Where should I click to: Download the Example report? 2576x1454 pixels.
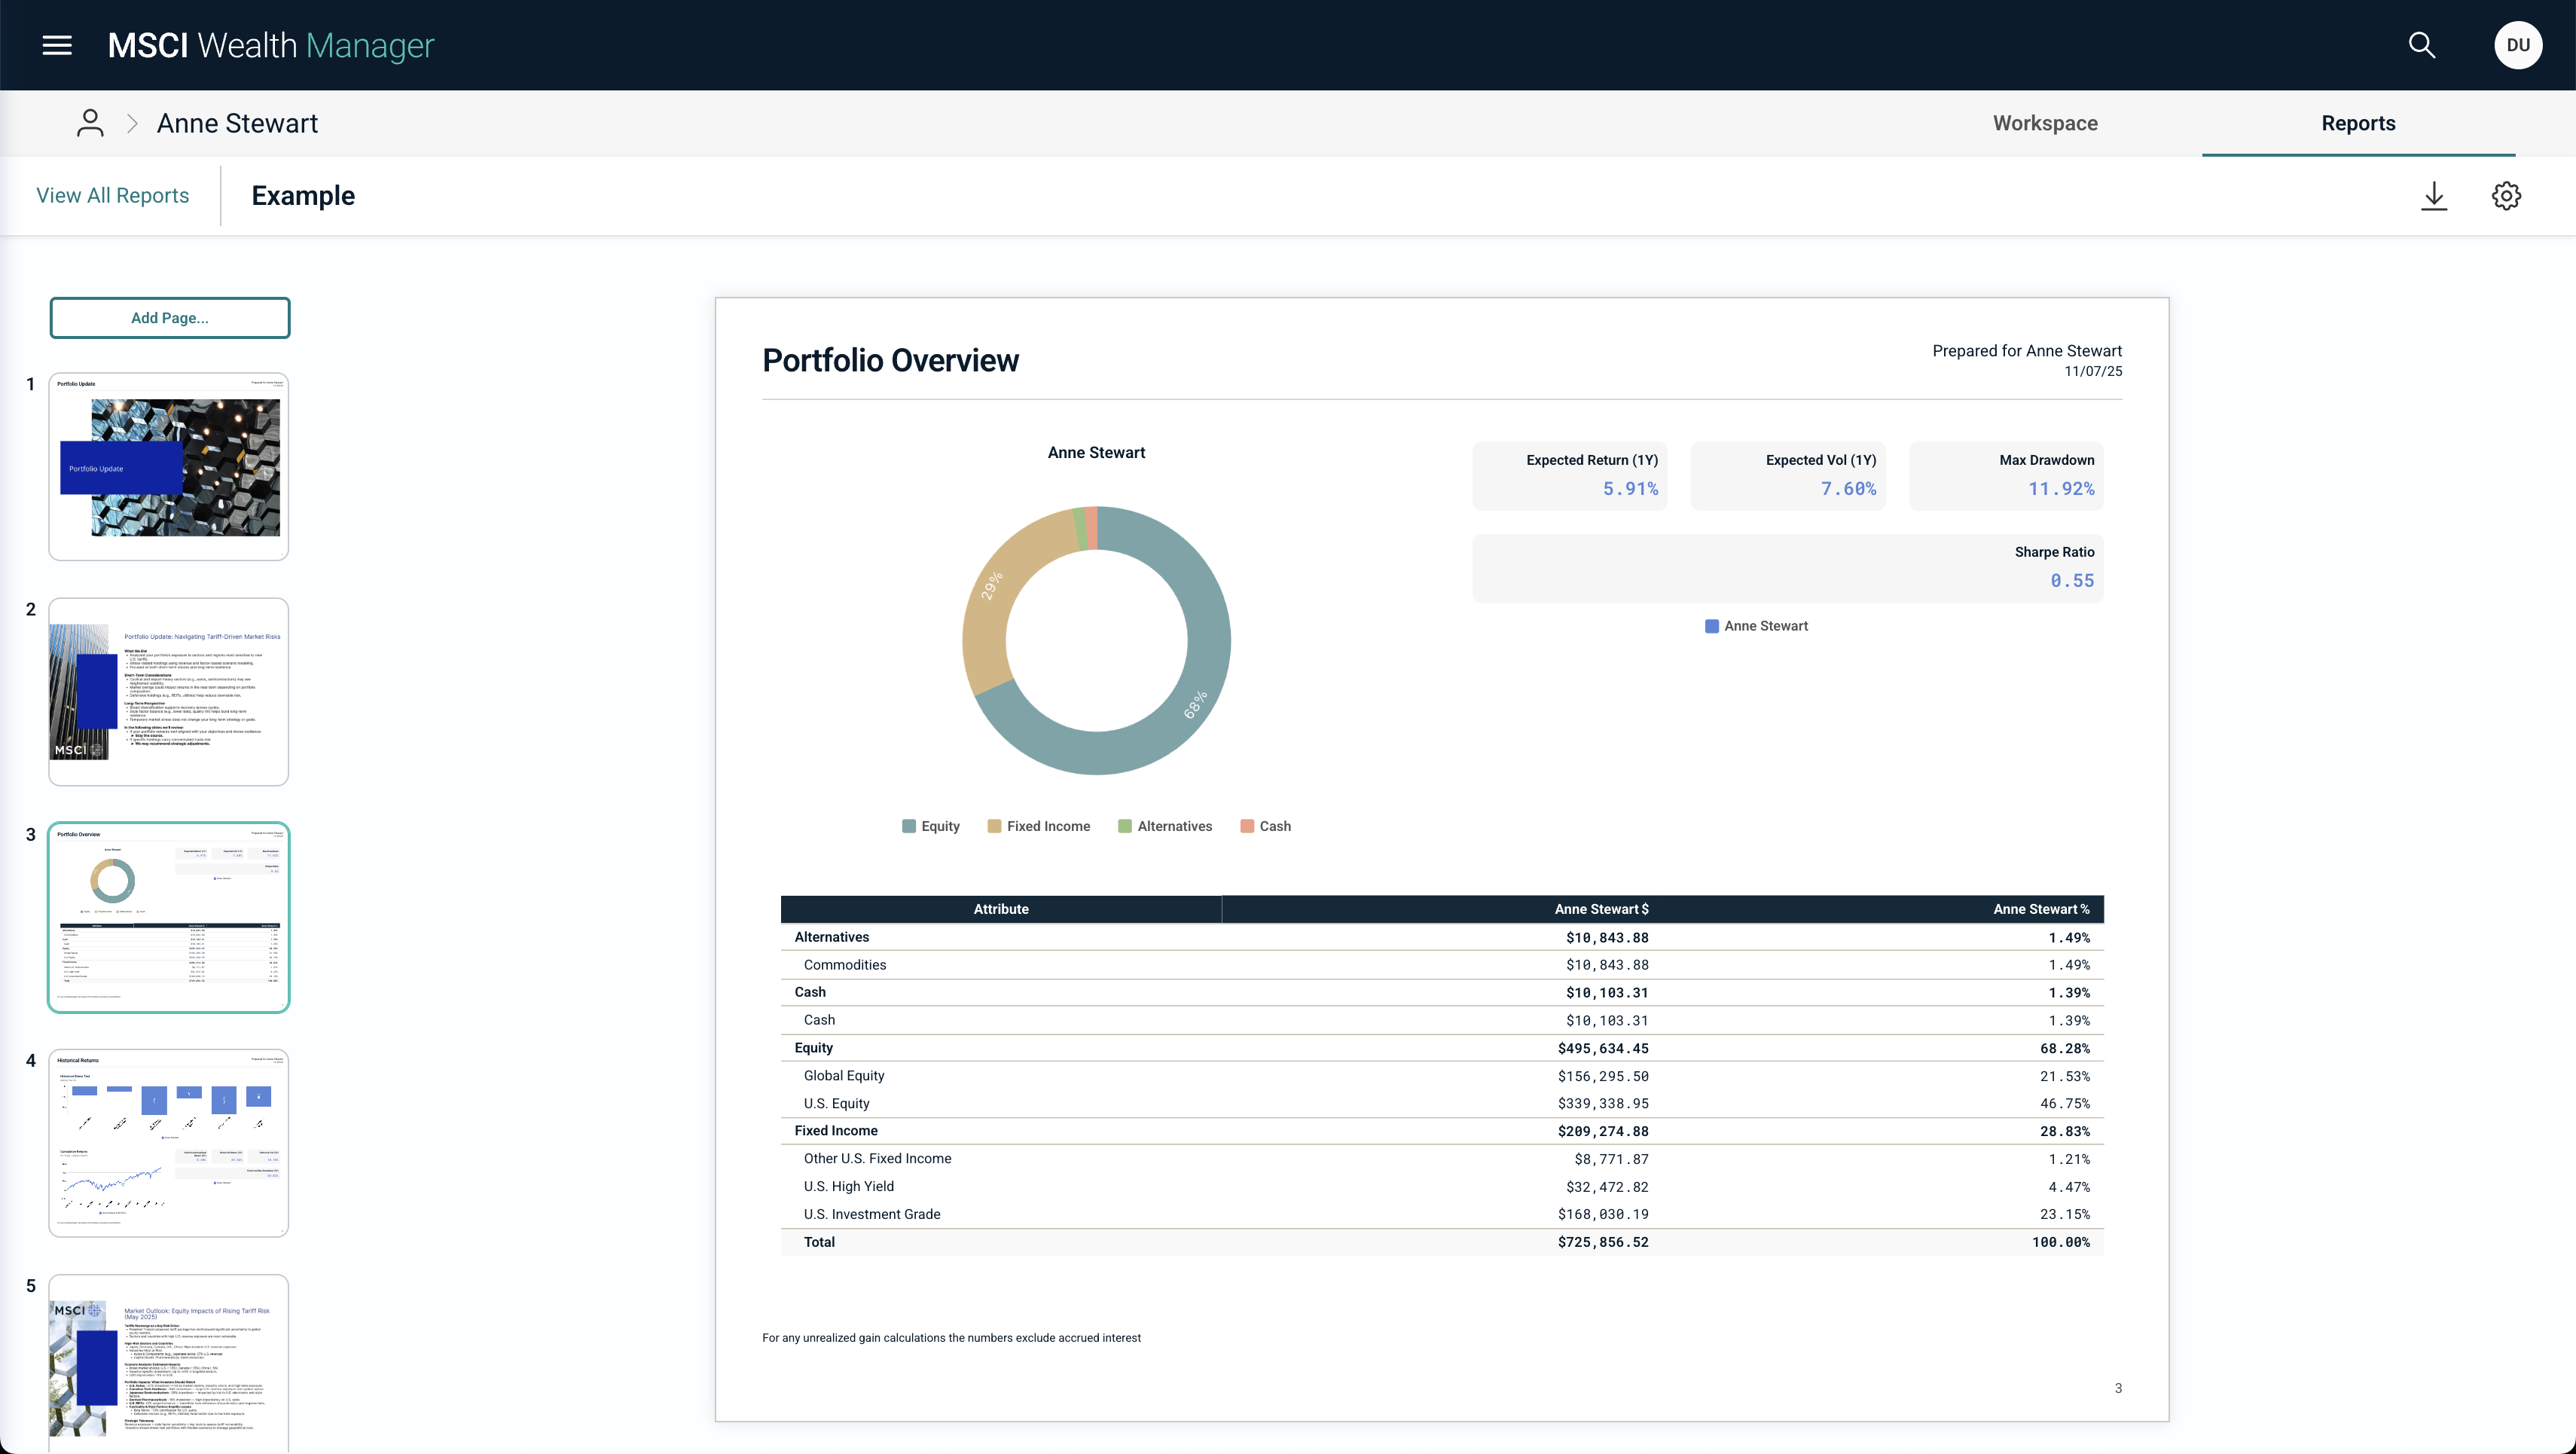coord(2434,196)
